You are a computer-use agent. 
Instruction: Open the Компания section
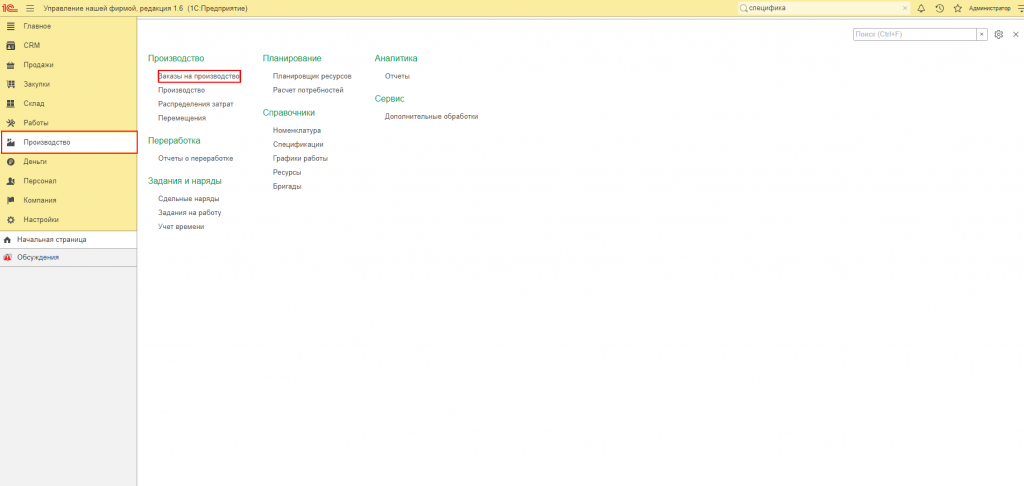[x=40, y=201]
